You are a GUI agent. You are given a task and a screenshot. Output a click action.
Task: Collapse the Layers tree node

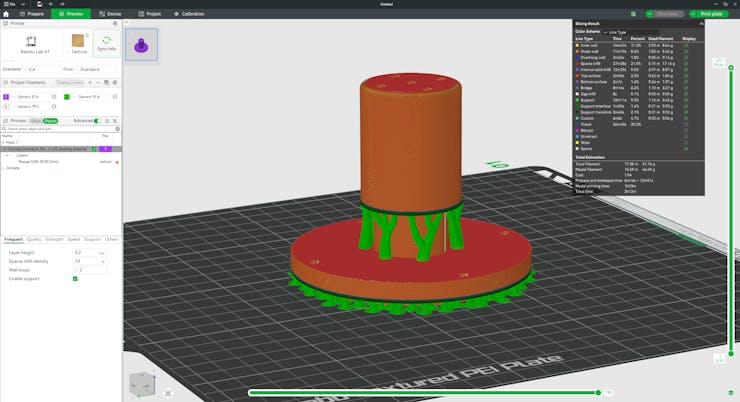coord(8,155)
